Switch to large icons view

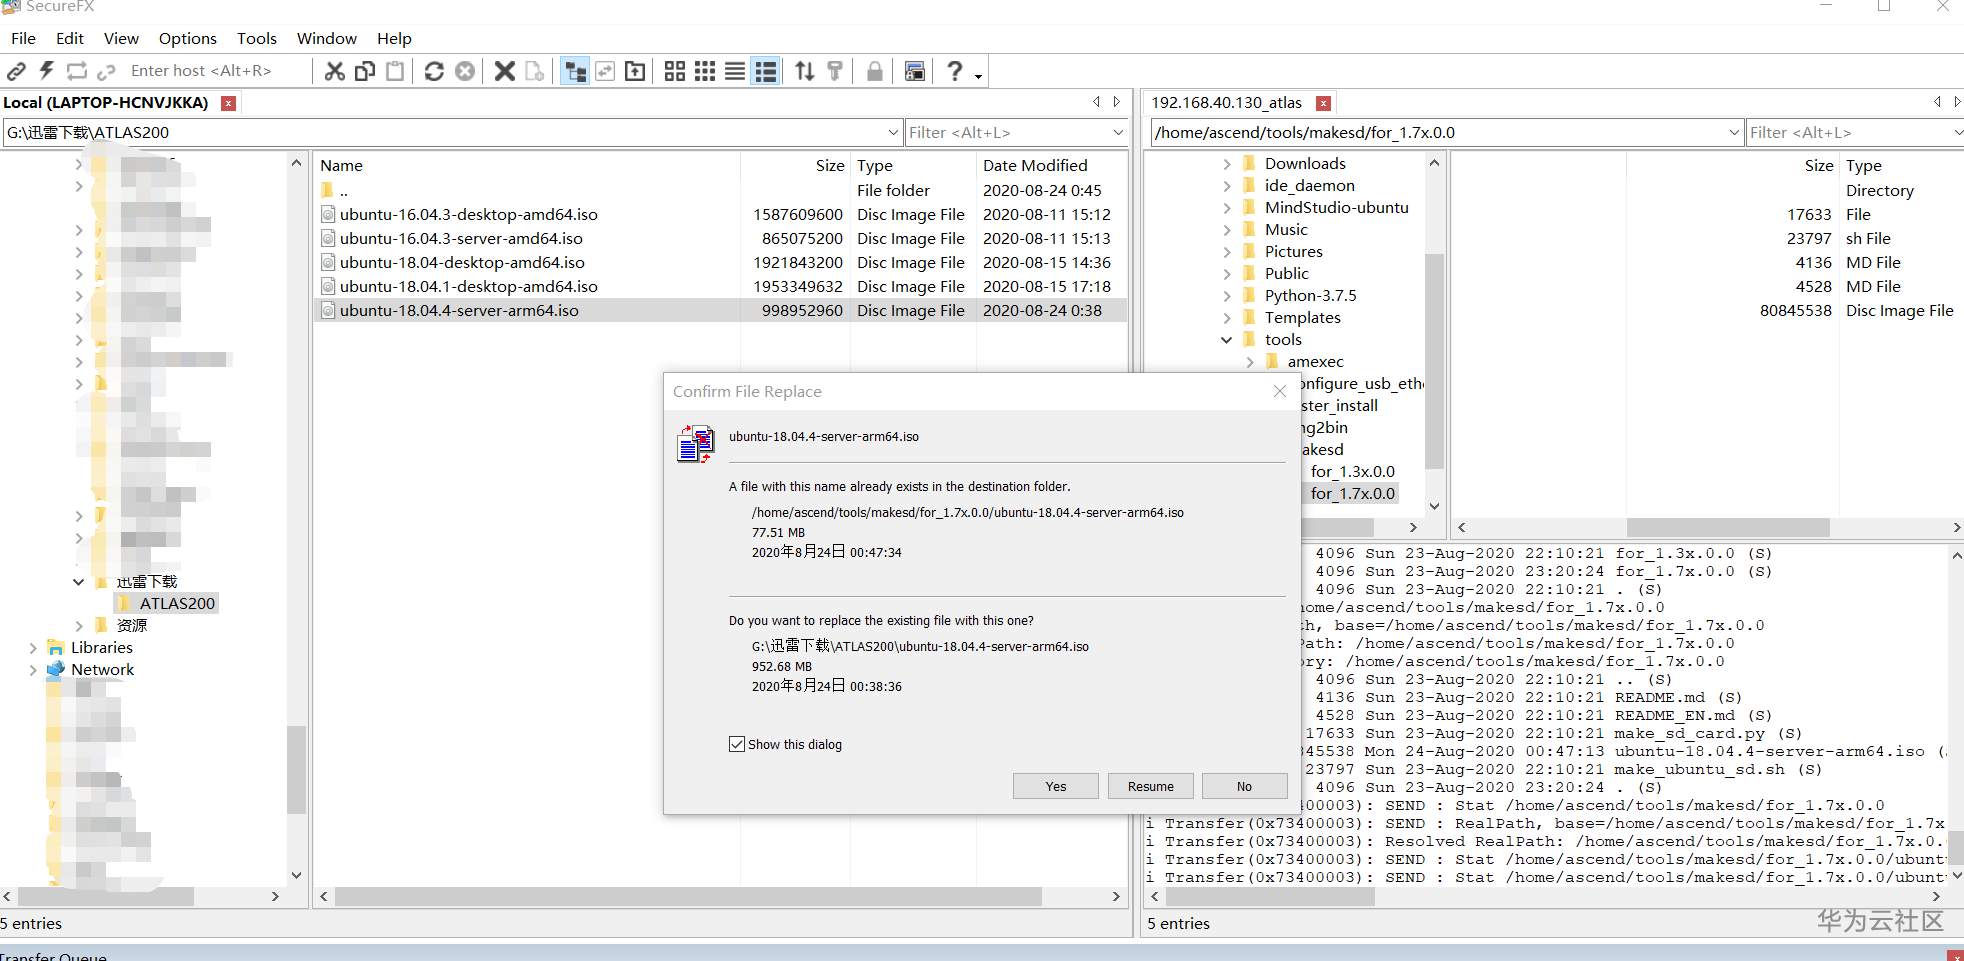[675, 71]
